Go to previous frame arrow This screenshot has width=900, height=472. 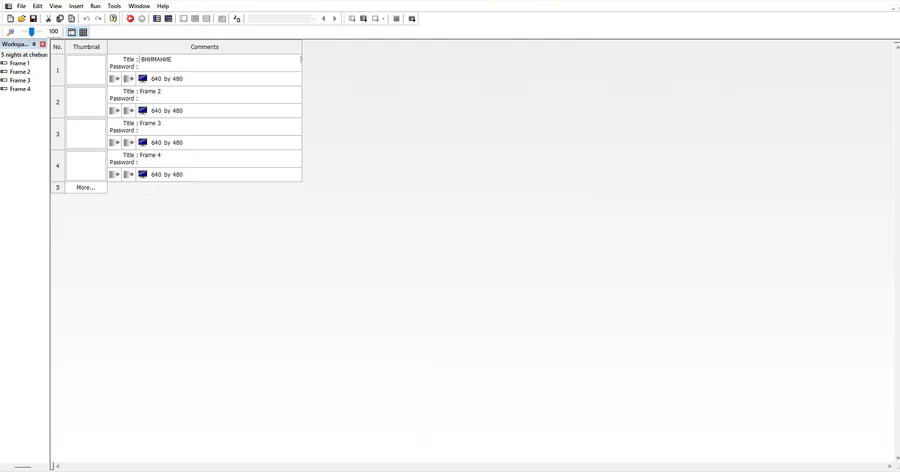(x=324, y=19)
